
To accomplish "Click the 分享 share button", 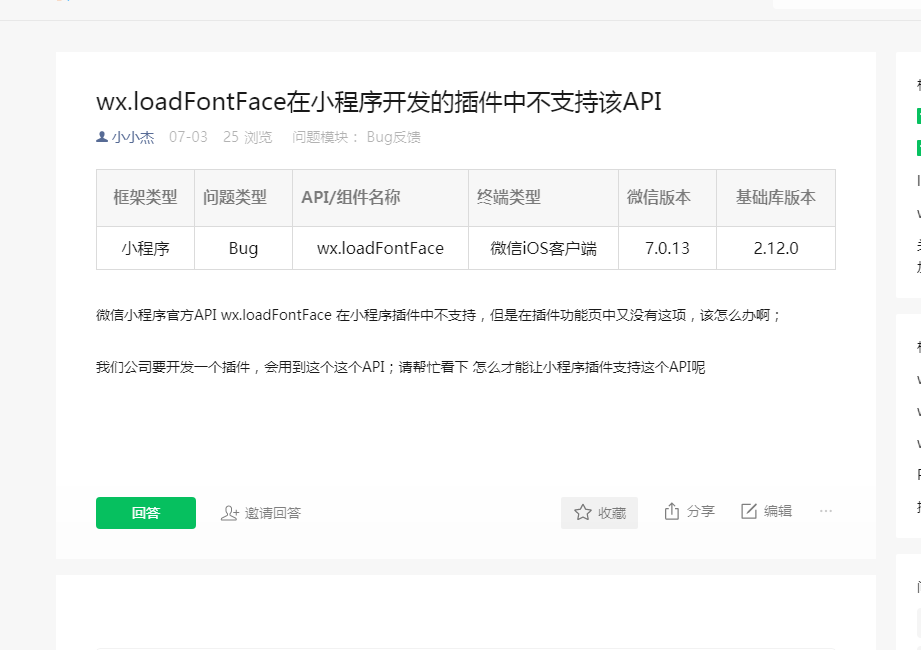I will coord(689,511).
